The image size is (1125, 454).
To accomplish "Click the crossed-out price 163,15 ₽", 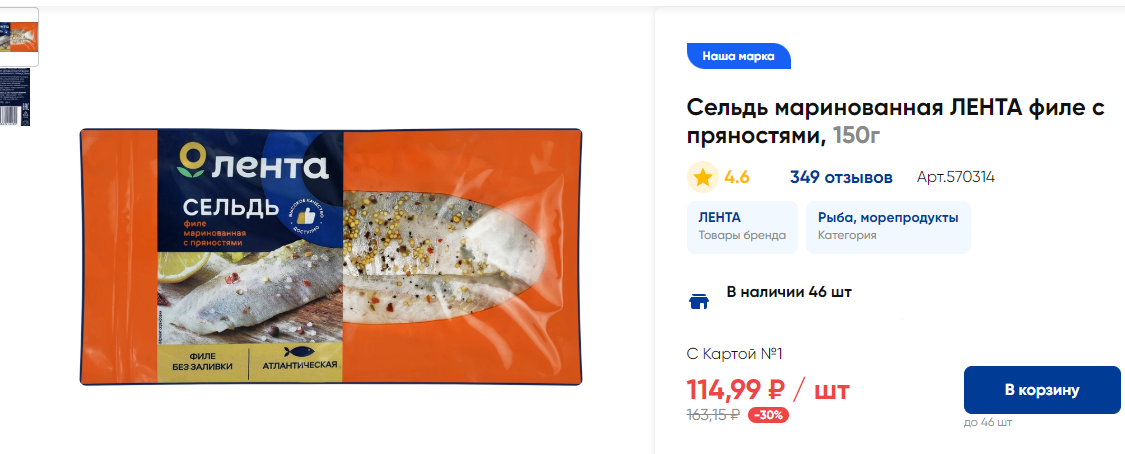I will pyautogui.click(x=713, y=415).
